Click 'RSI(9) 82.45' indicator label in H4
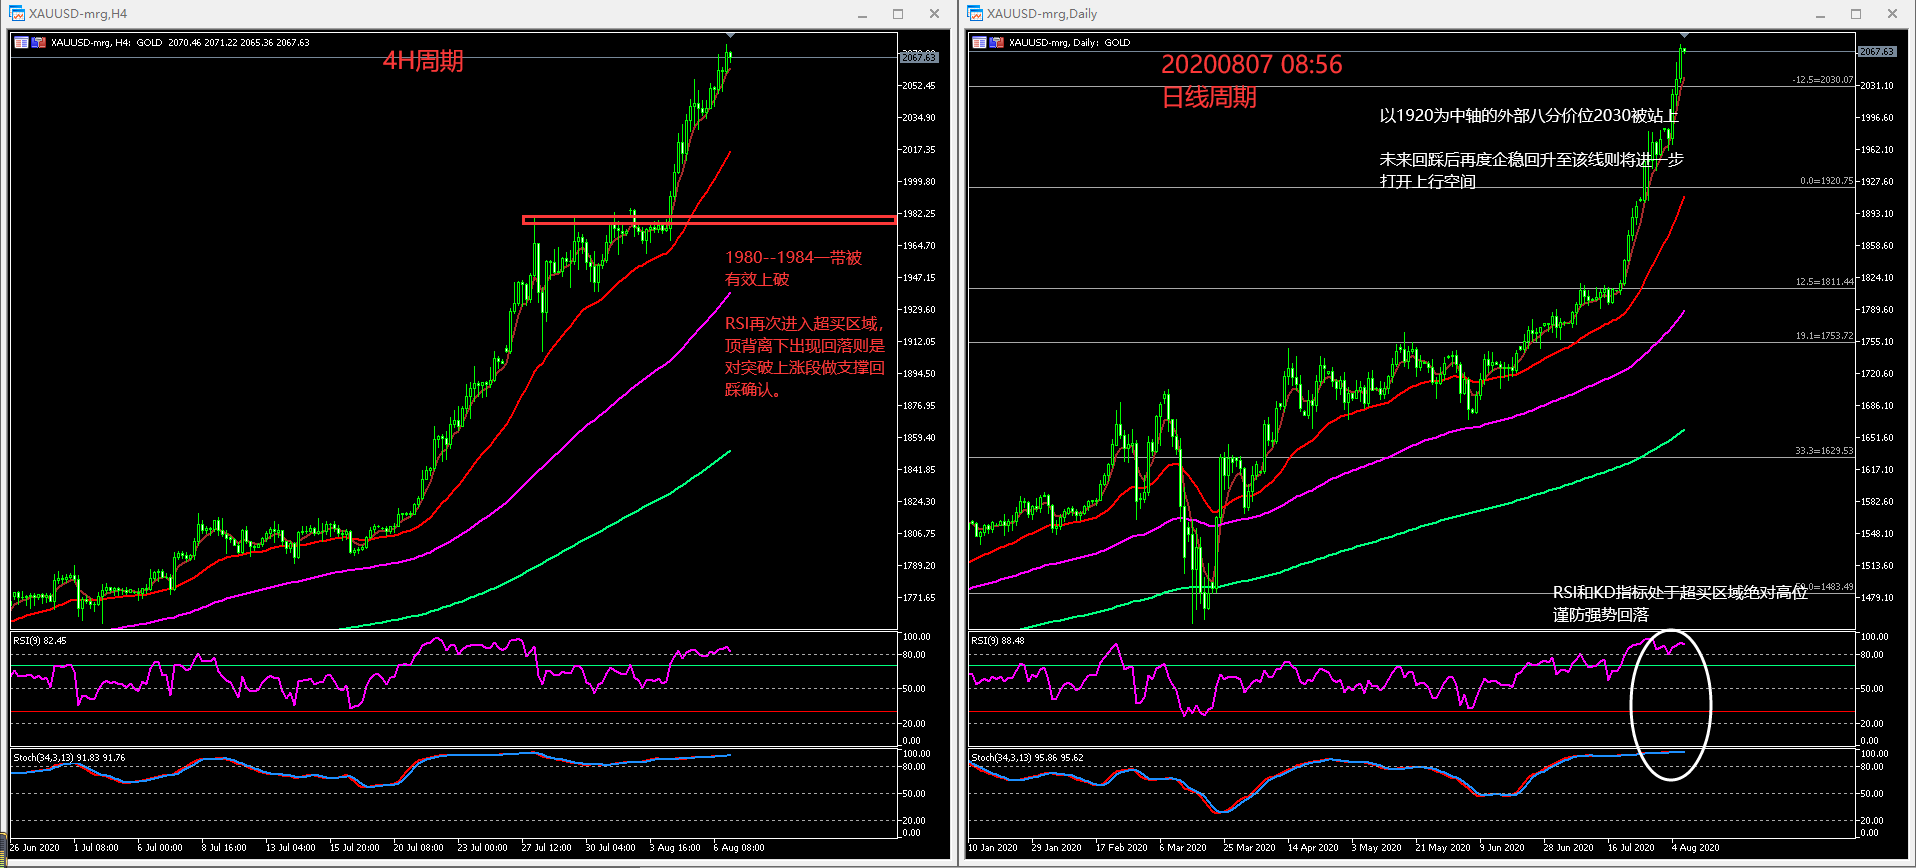This screenshot has width=1916, height=868. [40, 641]
